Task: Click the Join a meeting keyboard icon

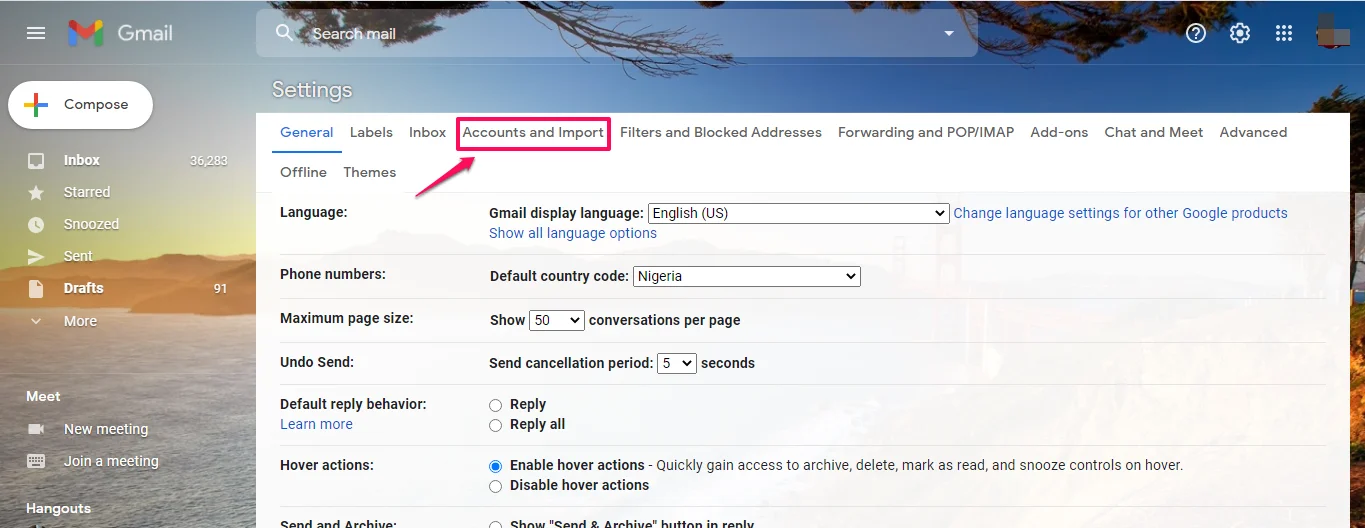Action: tap(36, 461)
